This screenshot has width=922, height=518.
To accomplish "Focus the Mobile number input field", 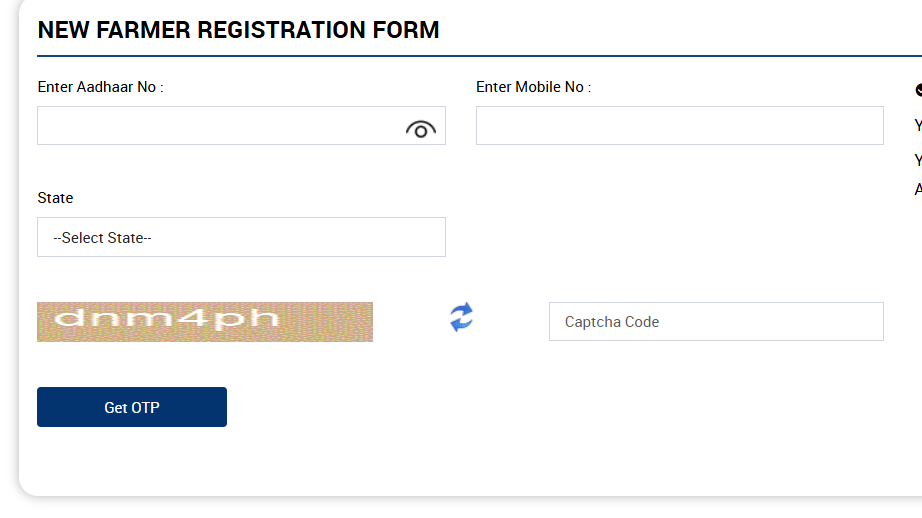I will tap(679, 126).
